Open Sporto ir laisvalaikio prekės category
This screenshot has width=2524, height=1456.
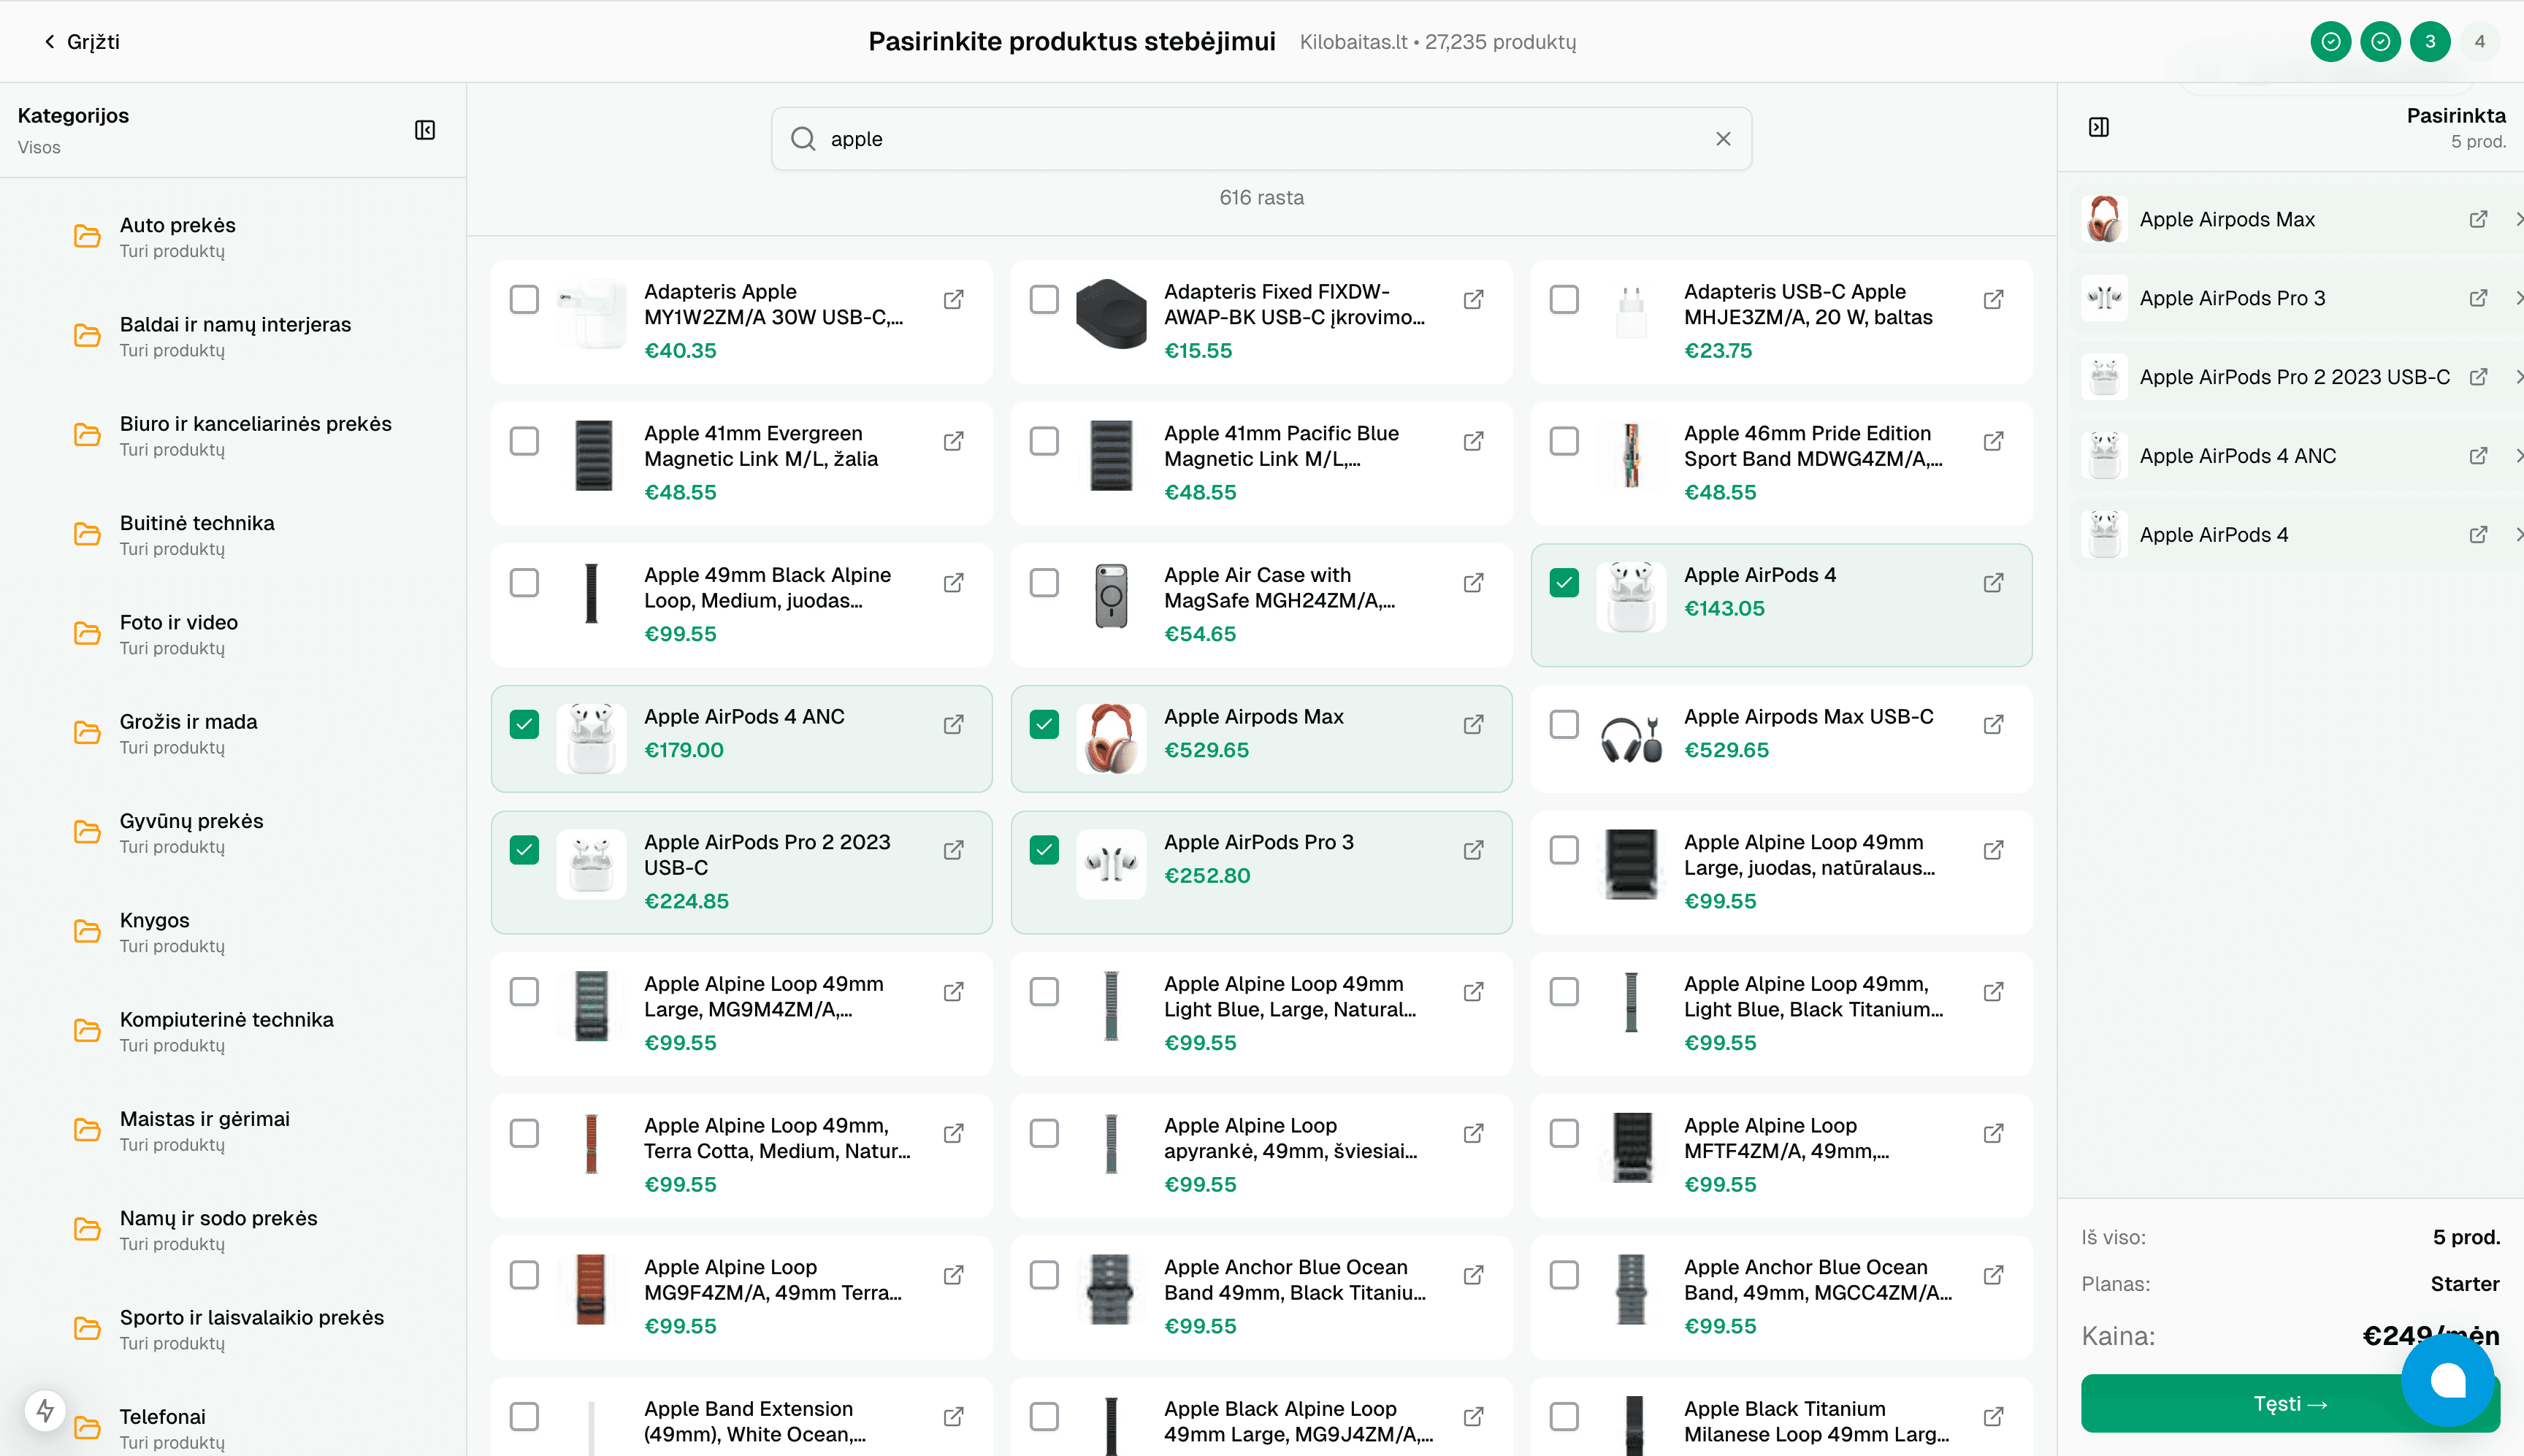(x=233, y=1329)
